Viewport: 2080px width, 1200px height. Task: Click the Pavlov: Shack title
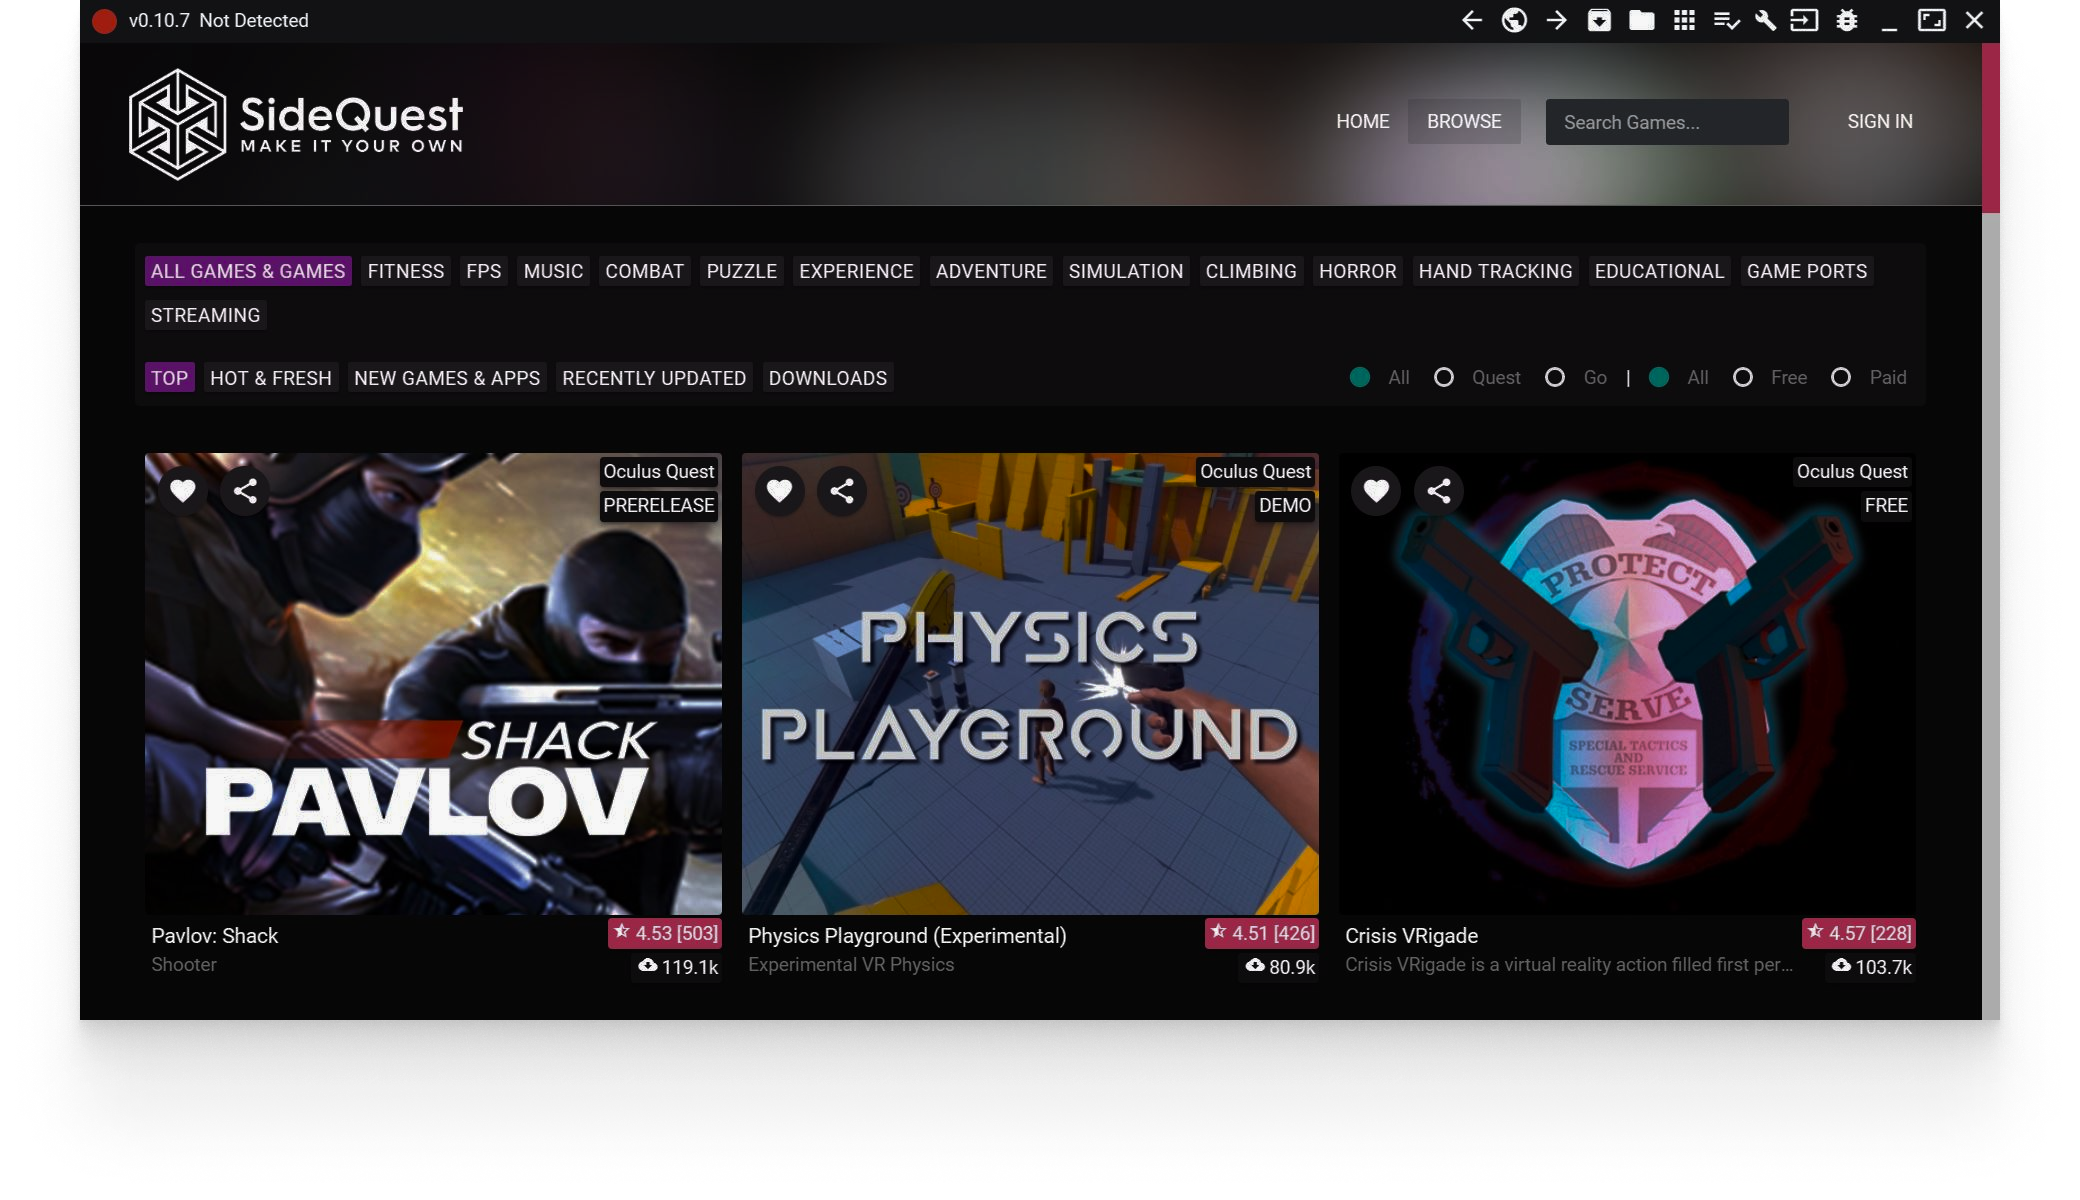[x=215, y=936]
